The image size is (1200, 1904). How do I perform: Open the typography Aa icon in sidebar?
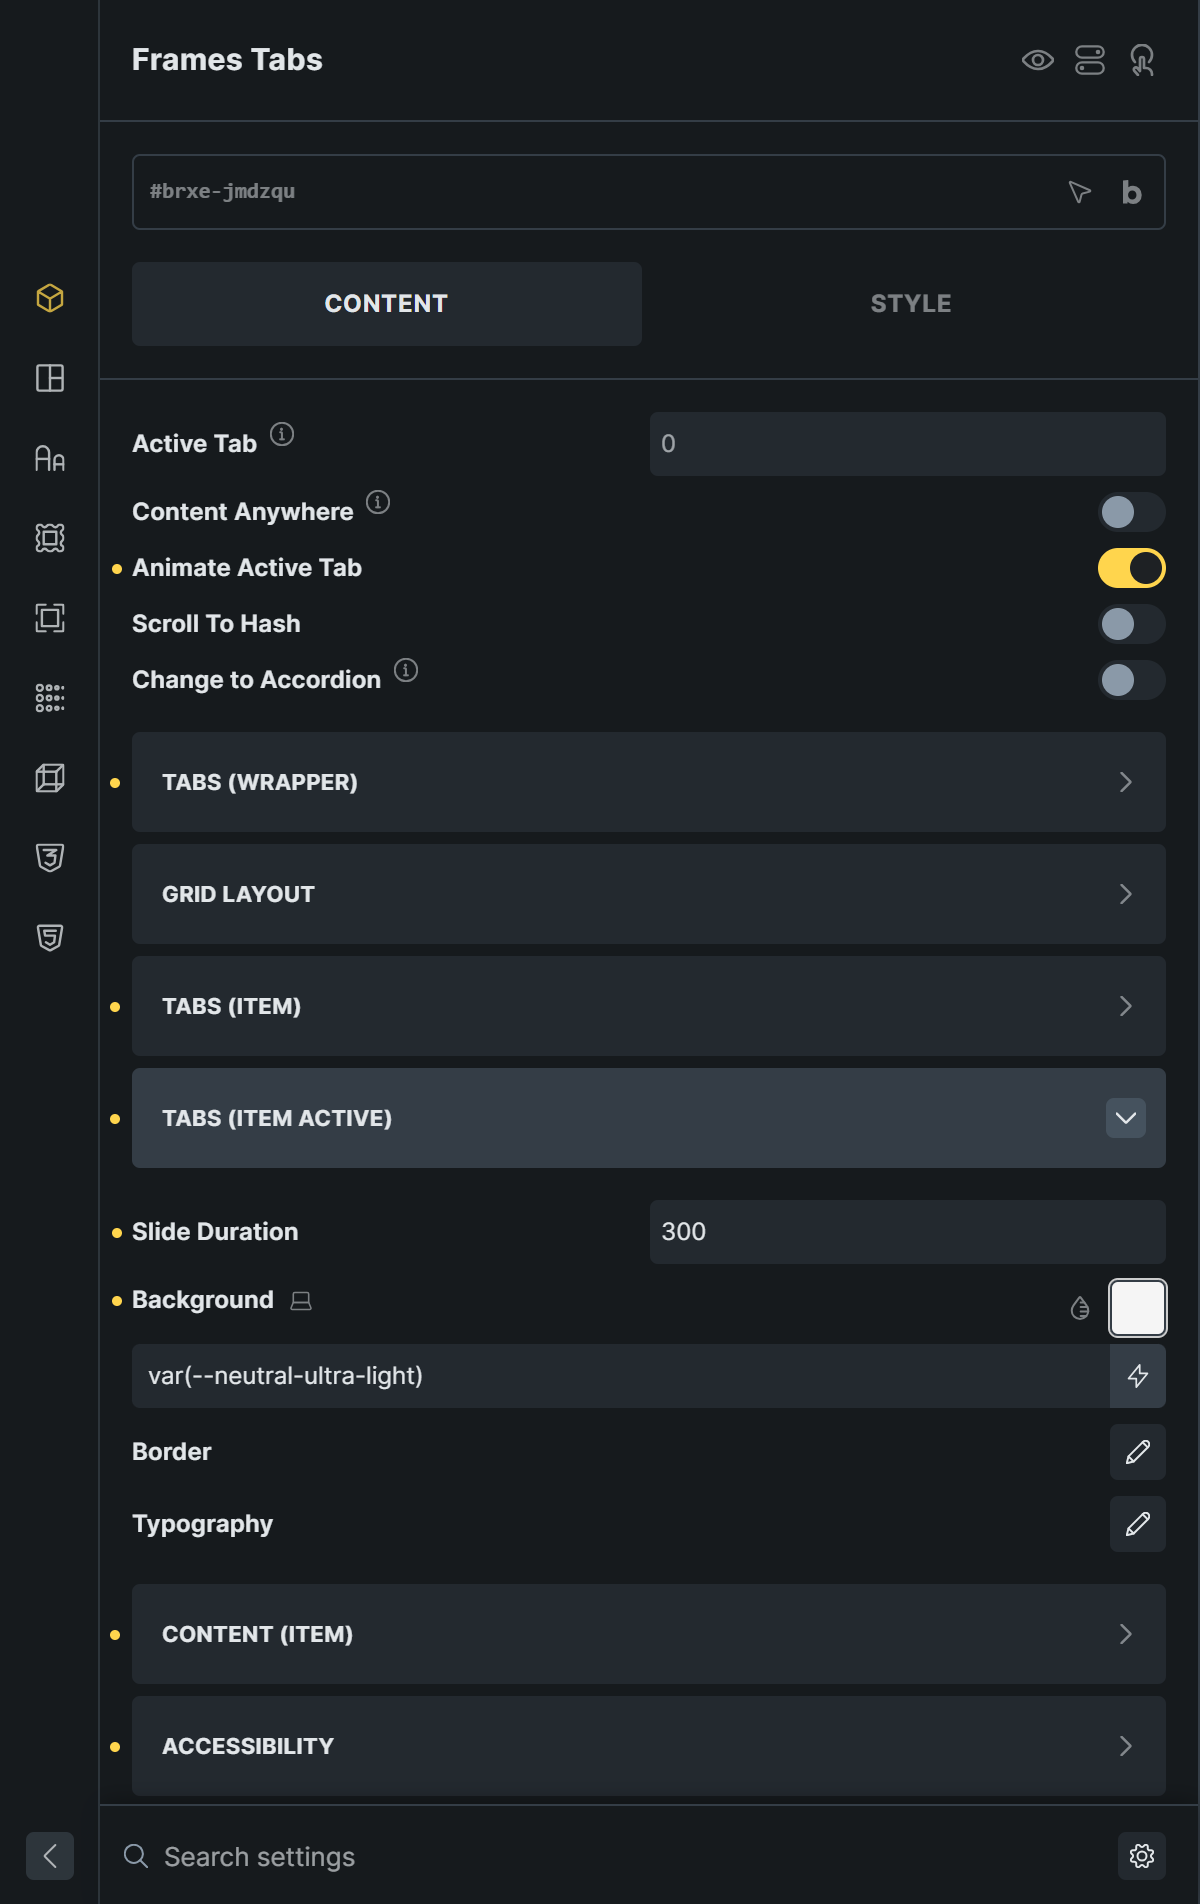point(50,458)
